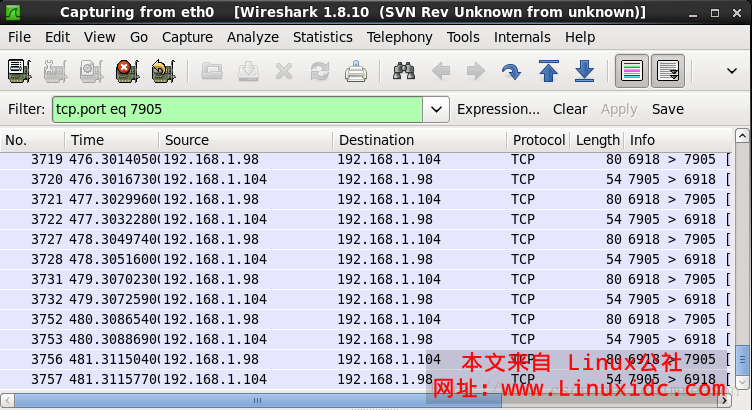The height and width of the screenshot is (410, 752).
Task: Click the start capture icon
Action: [x=92, y=71]
